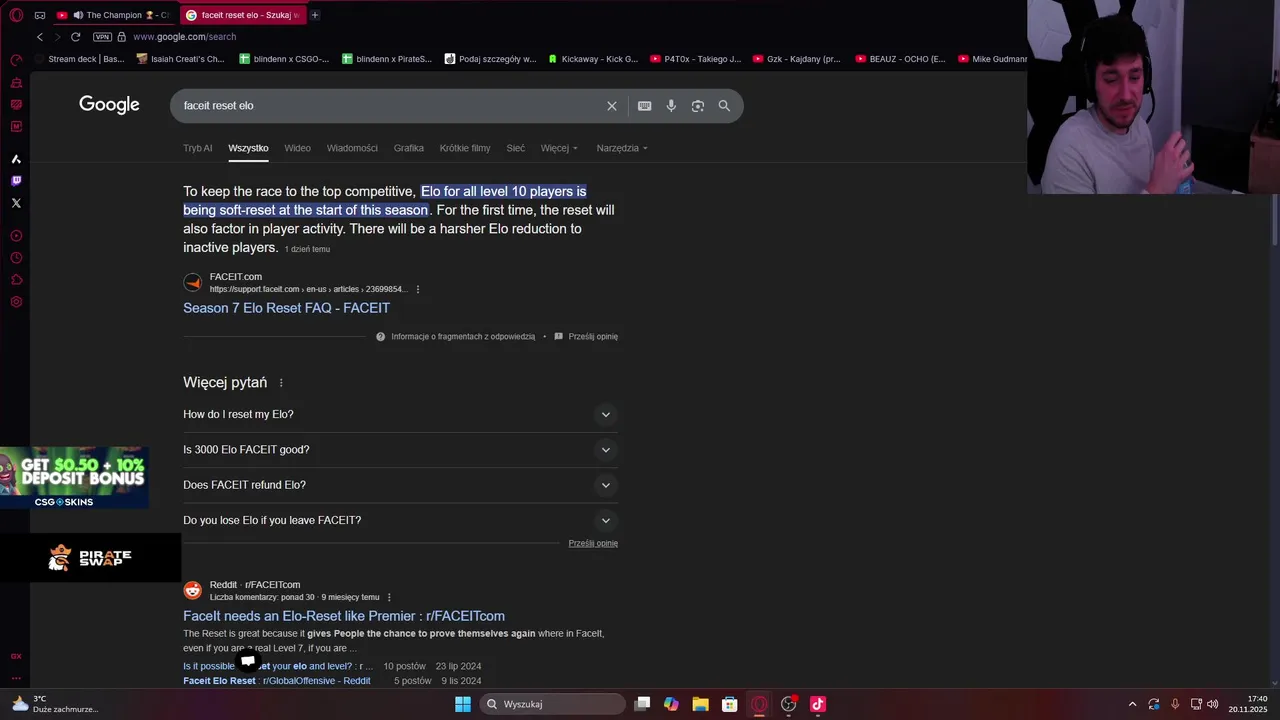This screenshot has height=720, width=1280.
Task: Open the 'P4T0x - Takiego J...' bookmark
Action: click(695, 59)
